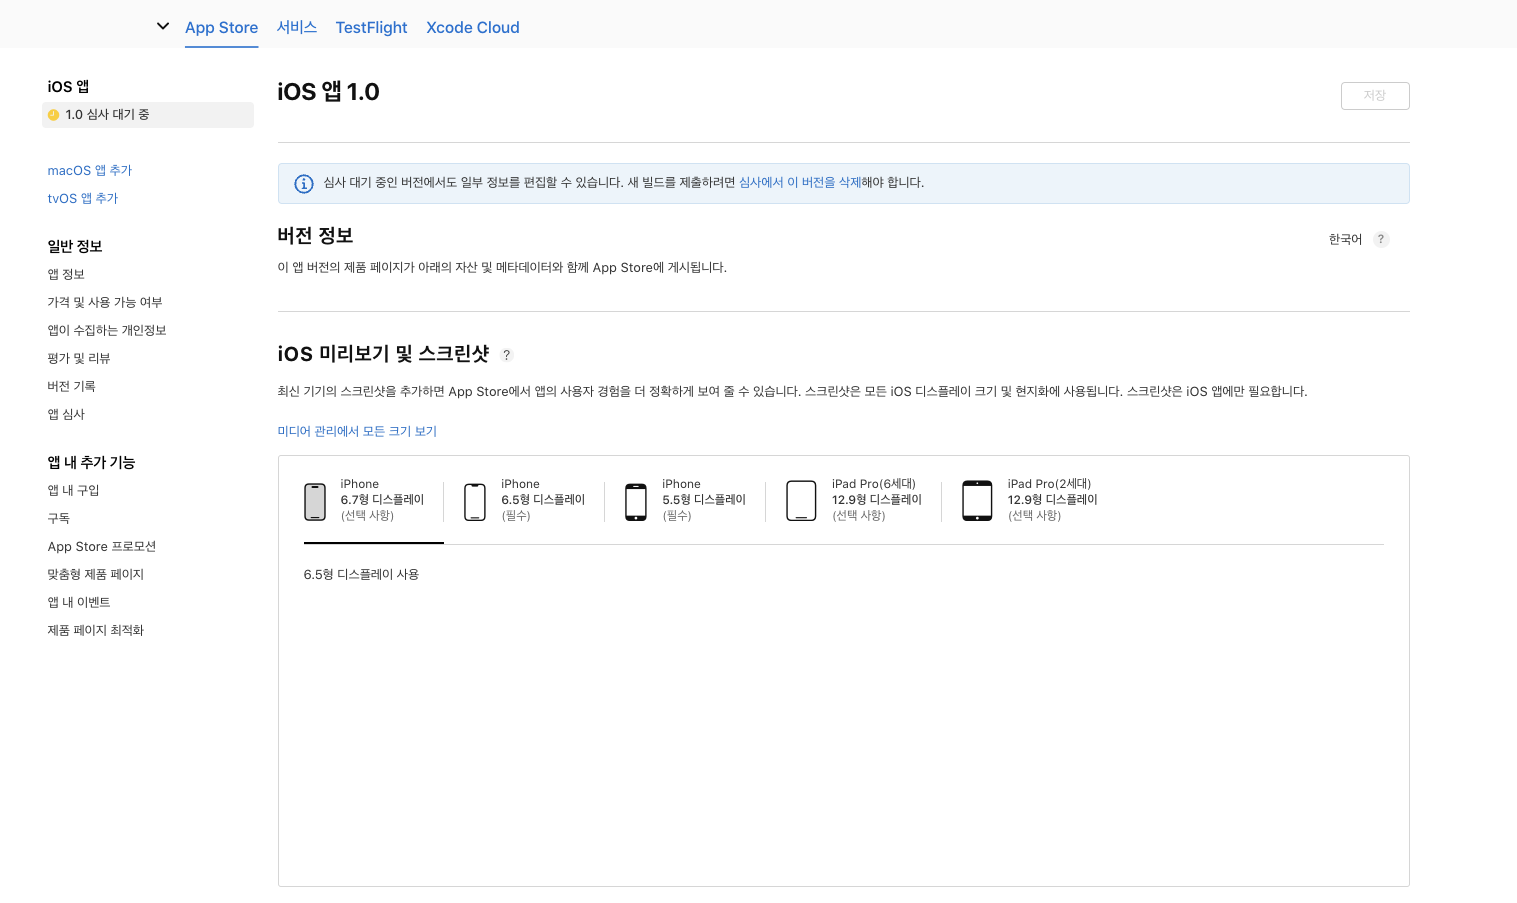Open 앱 정보 in sidebar

(x=66, y=275)
